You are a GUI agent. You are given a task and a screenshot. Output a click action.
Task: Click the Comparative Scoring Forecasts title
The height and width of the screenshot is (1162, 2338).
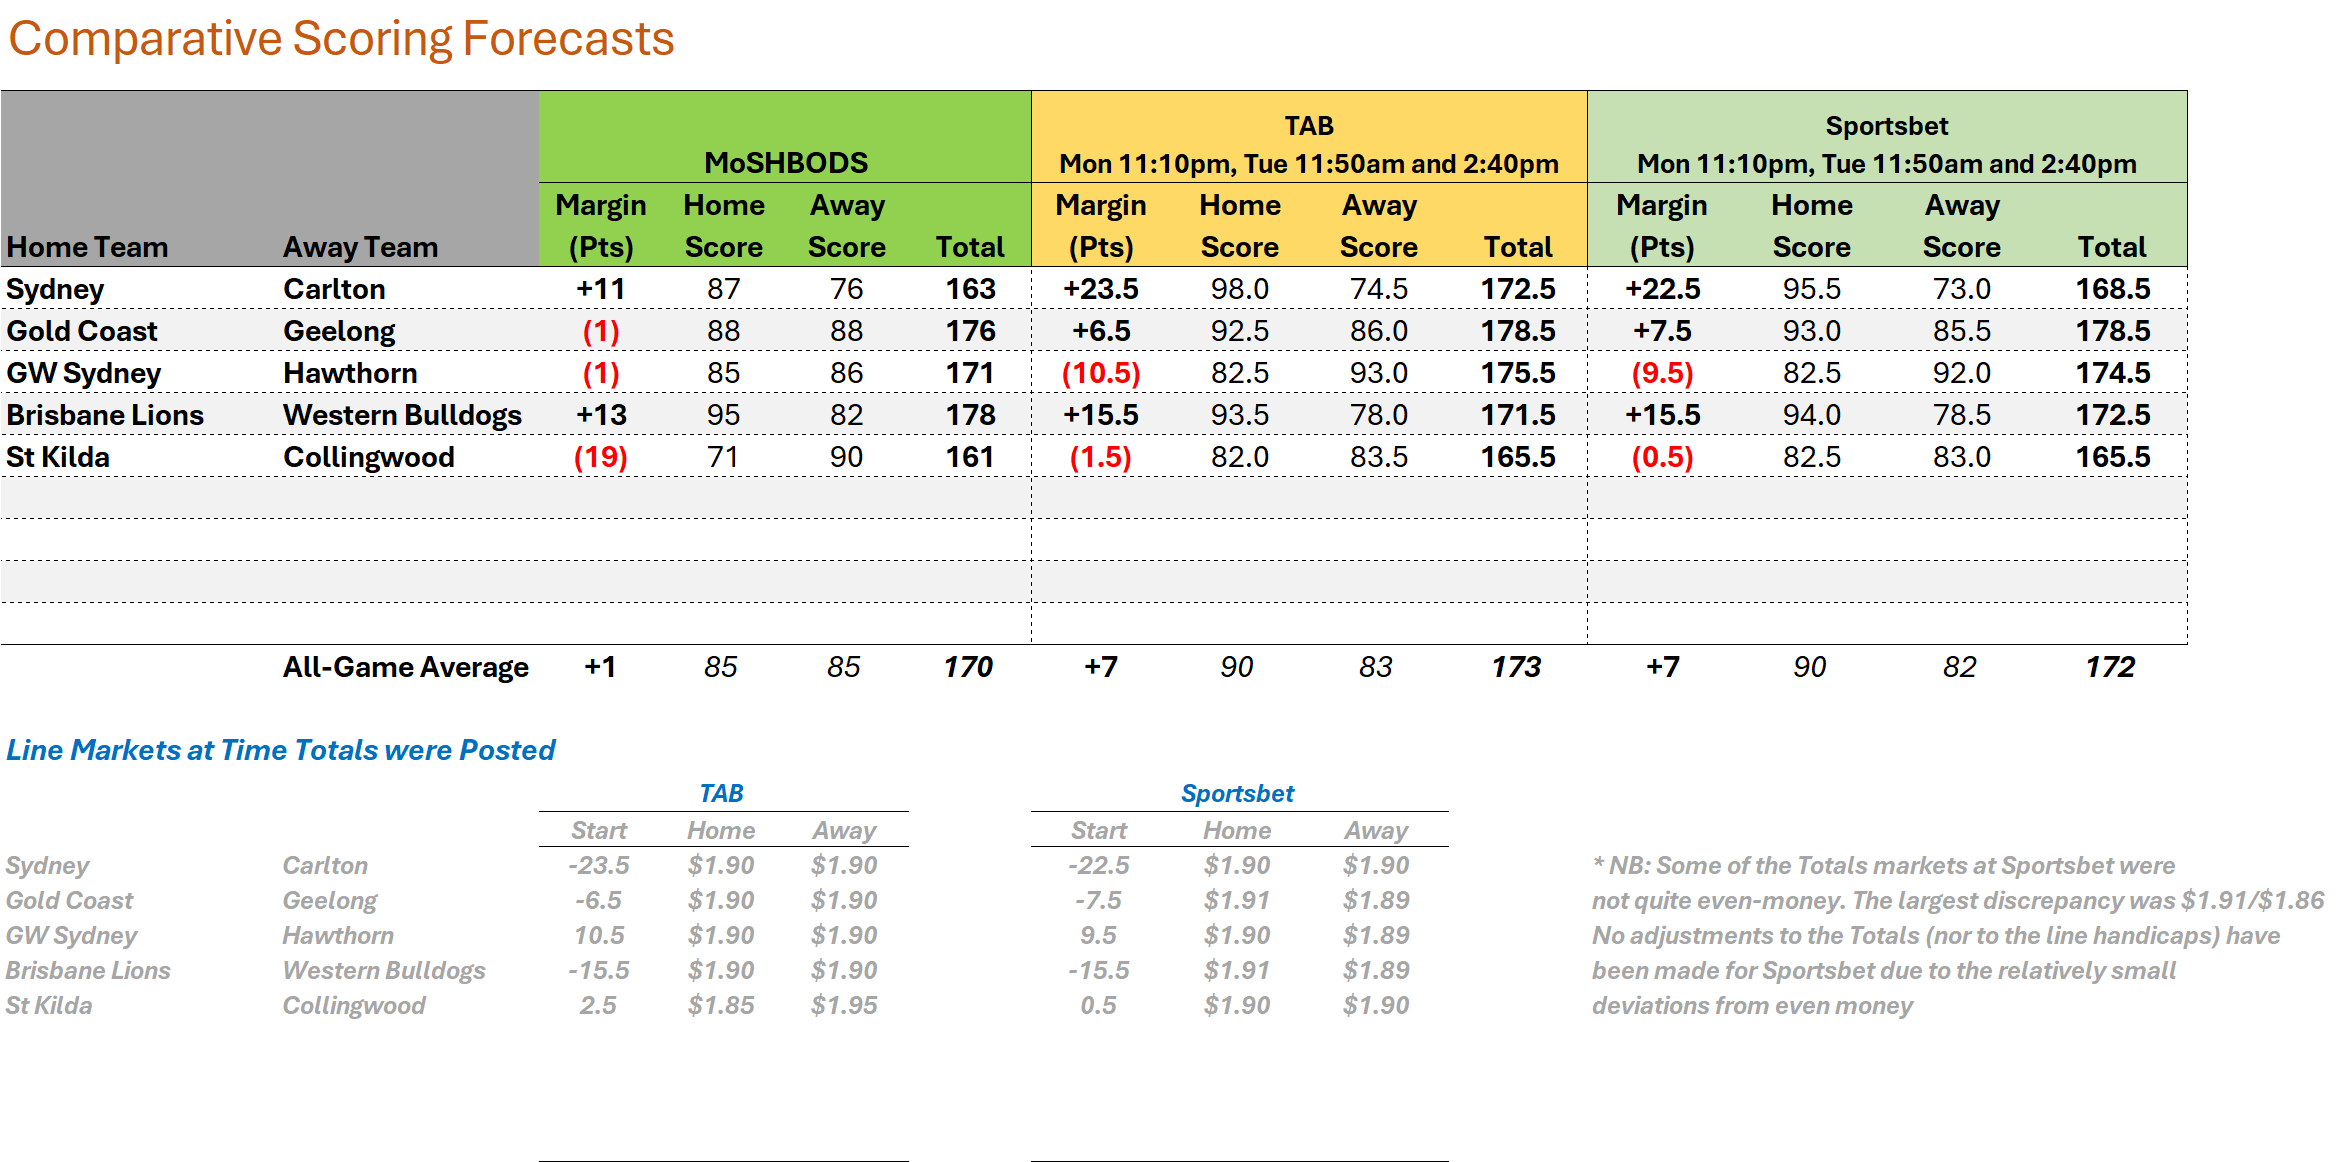[x=341, y=39]
